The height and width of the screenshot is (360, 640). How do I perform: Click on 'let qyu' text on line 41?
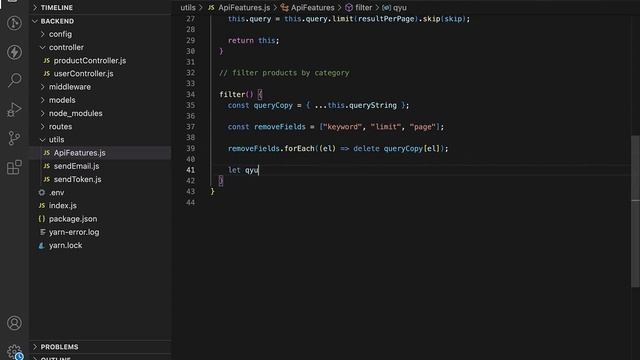point(243,170)
